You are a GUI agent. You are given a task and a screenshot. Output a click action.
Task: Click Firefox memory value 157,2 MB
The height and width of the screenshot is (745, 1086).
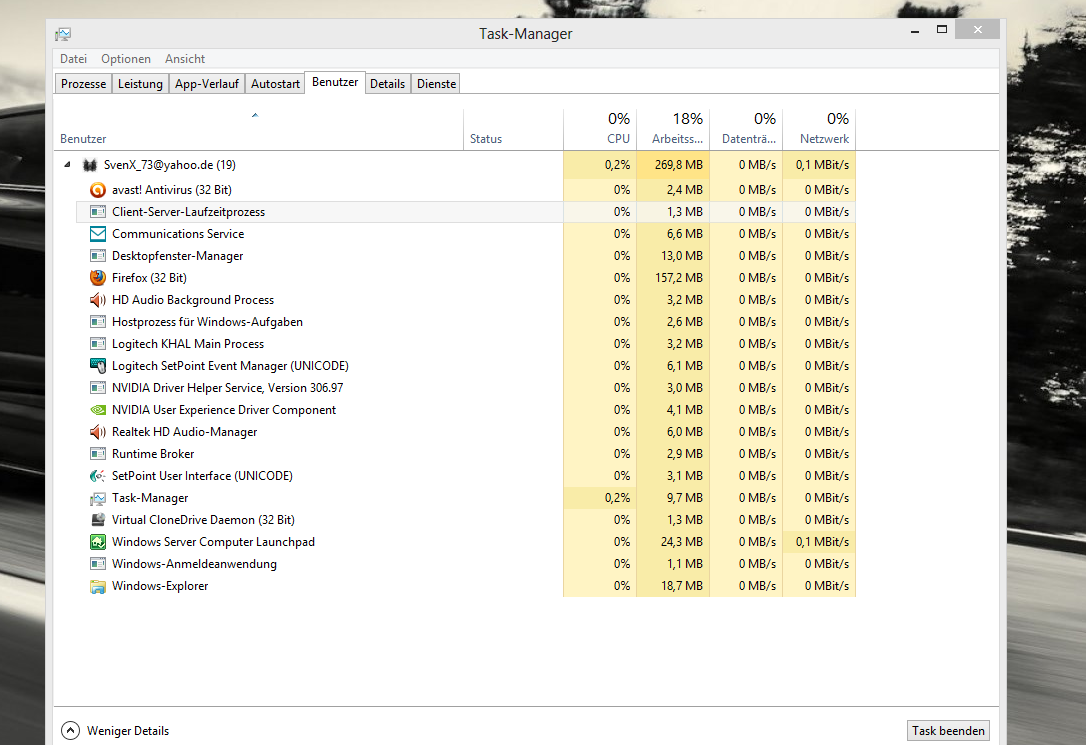coord(679,278)
